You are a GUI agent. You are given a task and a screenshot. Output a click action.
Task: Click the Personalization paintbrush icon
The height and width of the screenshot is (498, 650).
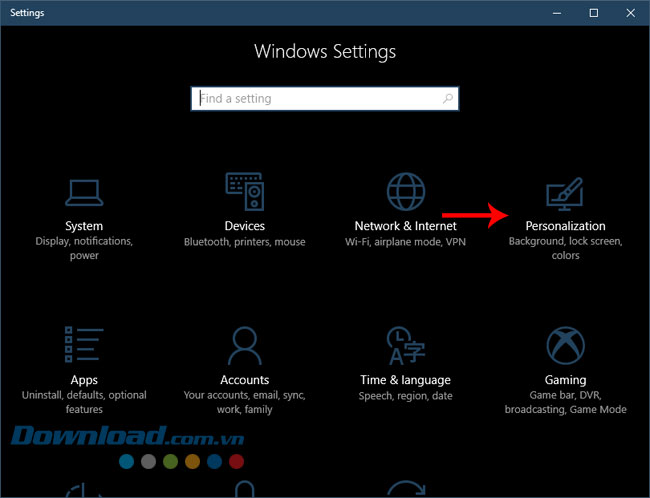point(565,192)
